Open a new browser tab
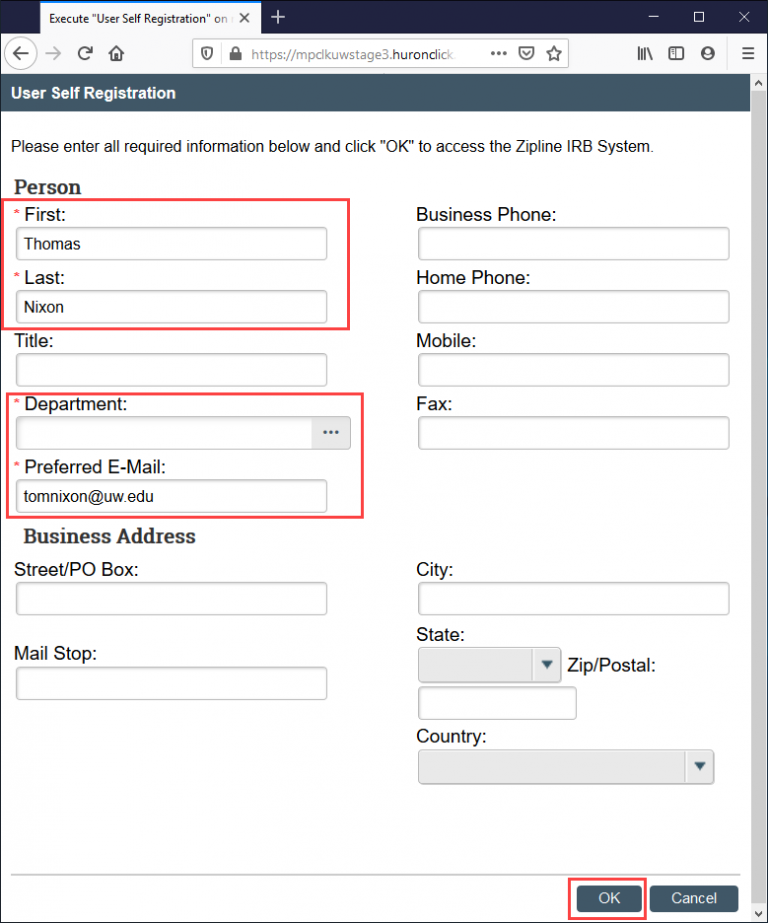Image resolution: width=768 pixels, height=923 pixels. click(277, 17)
